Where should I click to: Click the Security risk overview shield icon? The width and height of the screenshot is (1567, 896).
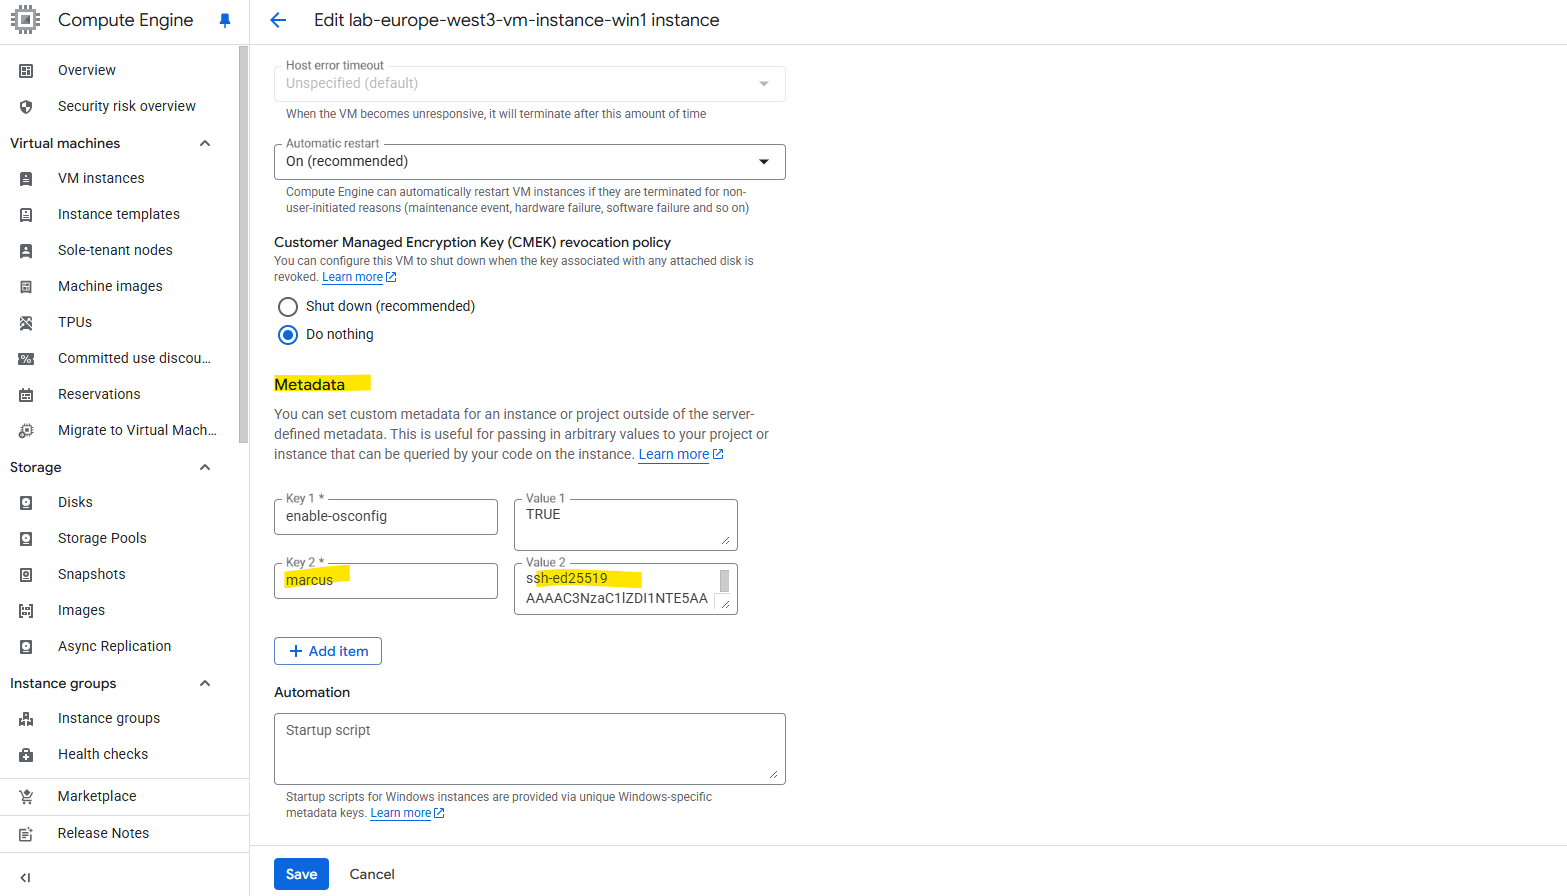point(26,106)
